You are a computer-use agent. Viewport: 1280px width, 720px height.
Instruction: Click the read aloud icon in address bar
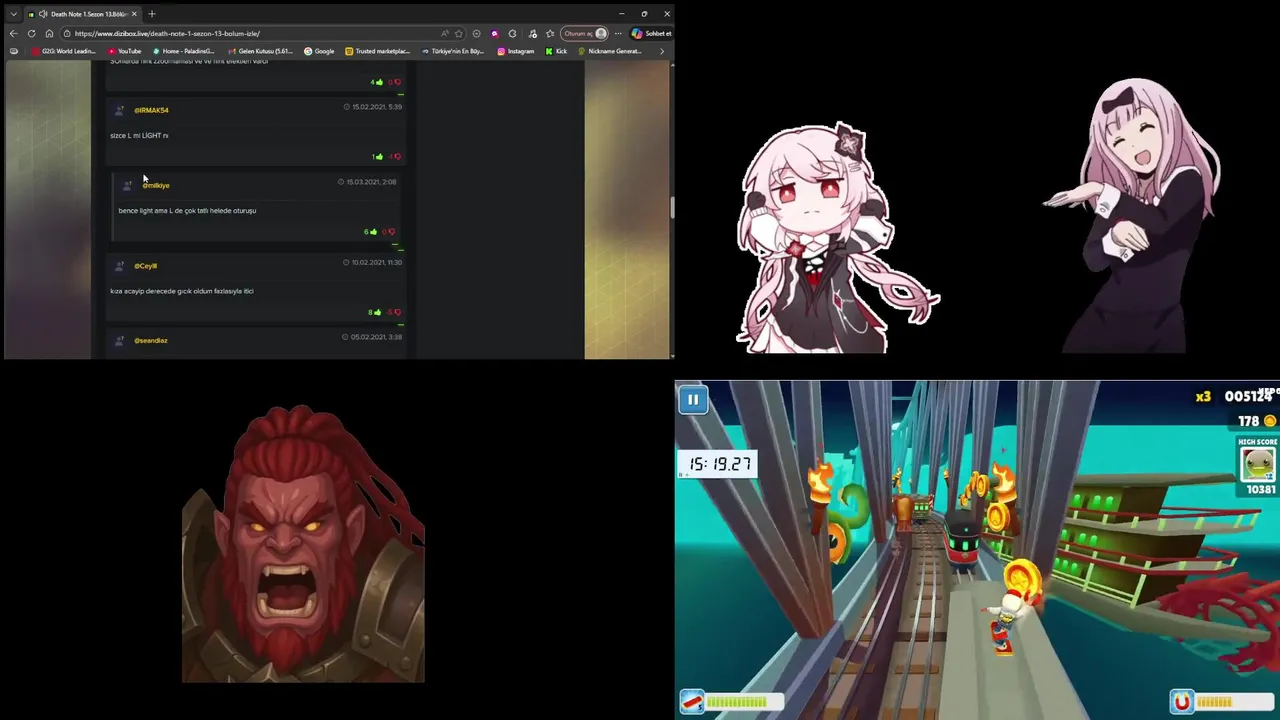(445, 33)
